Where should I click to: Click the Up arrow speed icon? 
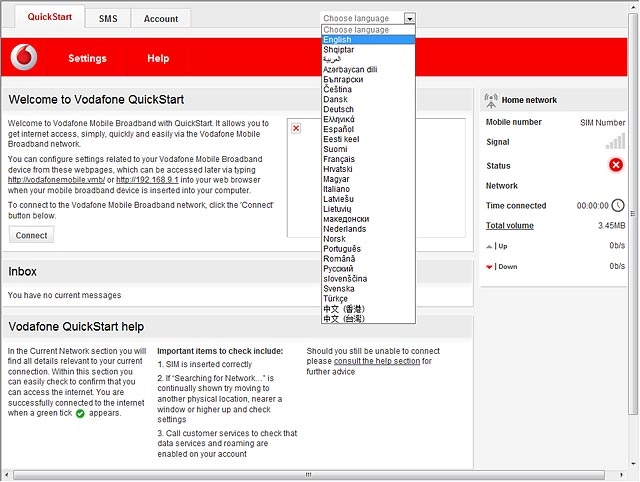[489, 246]
